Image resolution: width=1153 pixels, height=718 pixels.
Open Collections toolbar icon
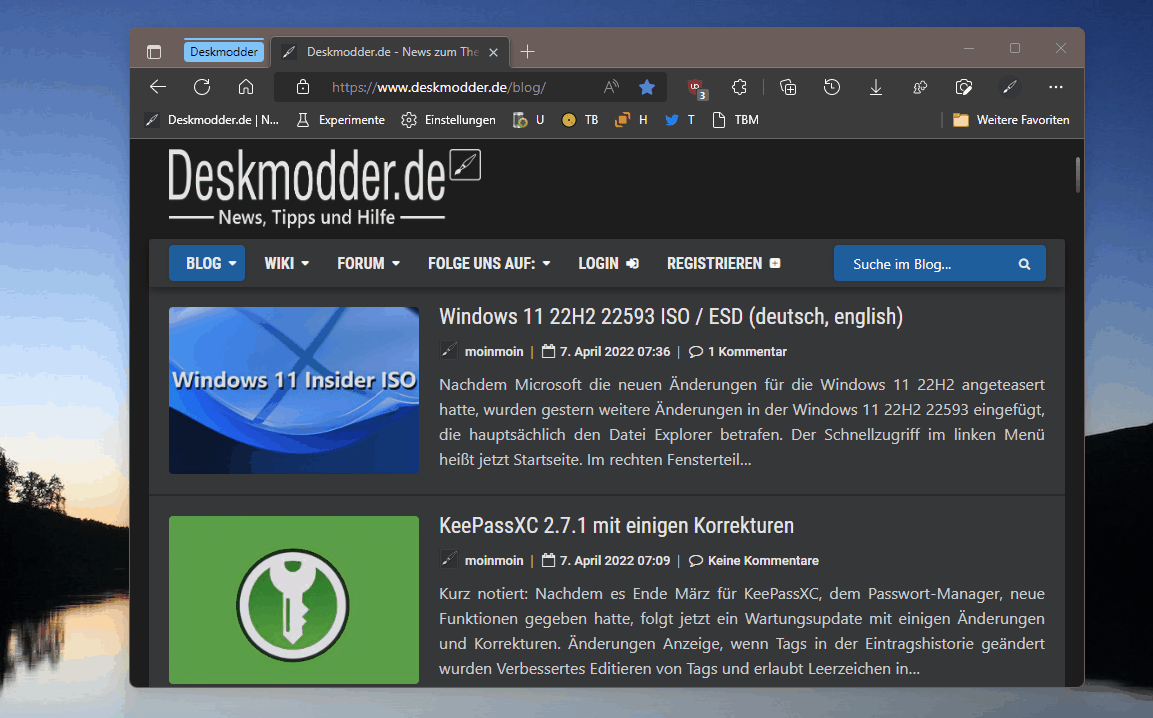click(788, 87)
